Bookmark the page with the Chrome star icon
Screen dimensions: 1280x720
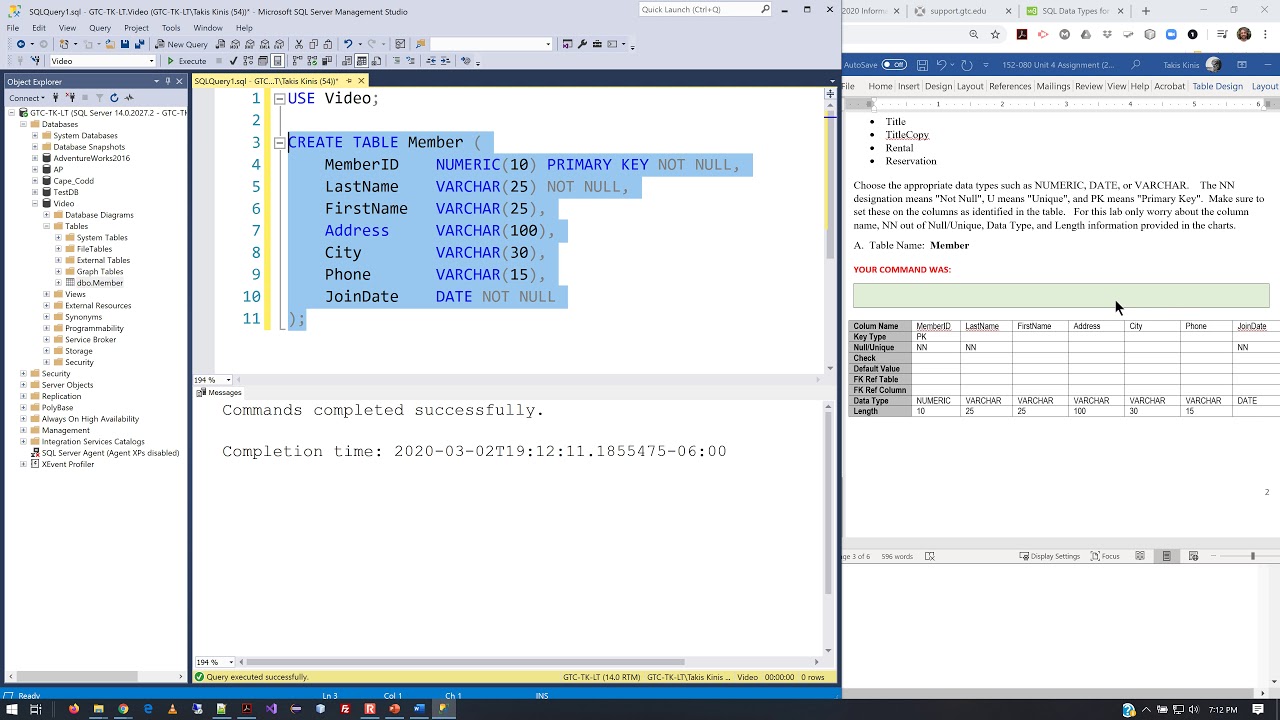[995, 34]
